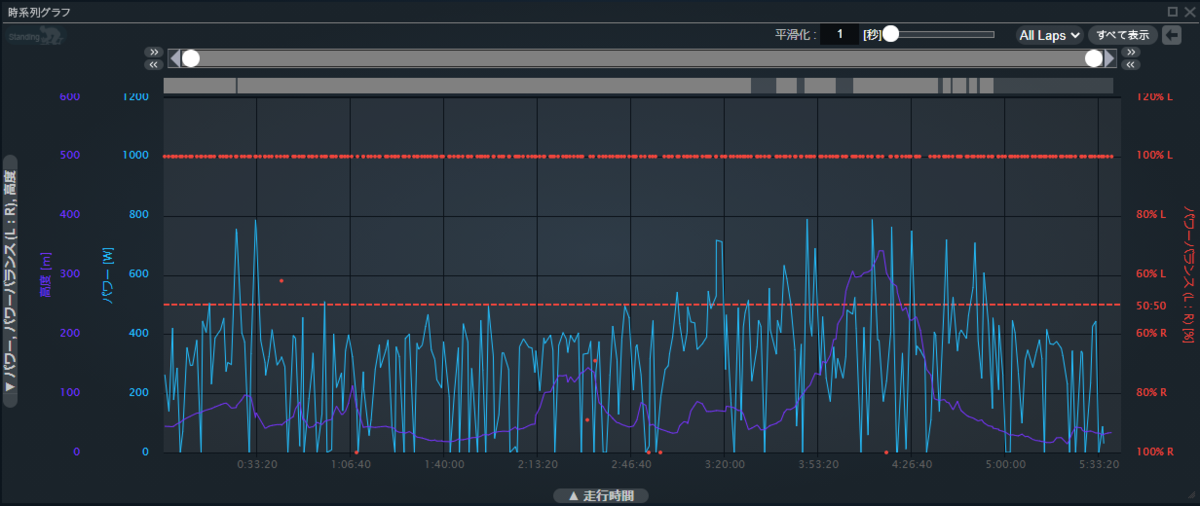1200x506 pixels.
Task: Close the 時系列グラフ panel
Action: 1188,12
